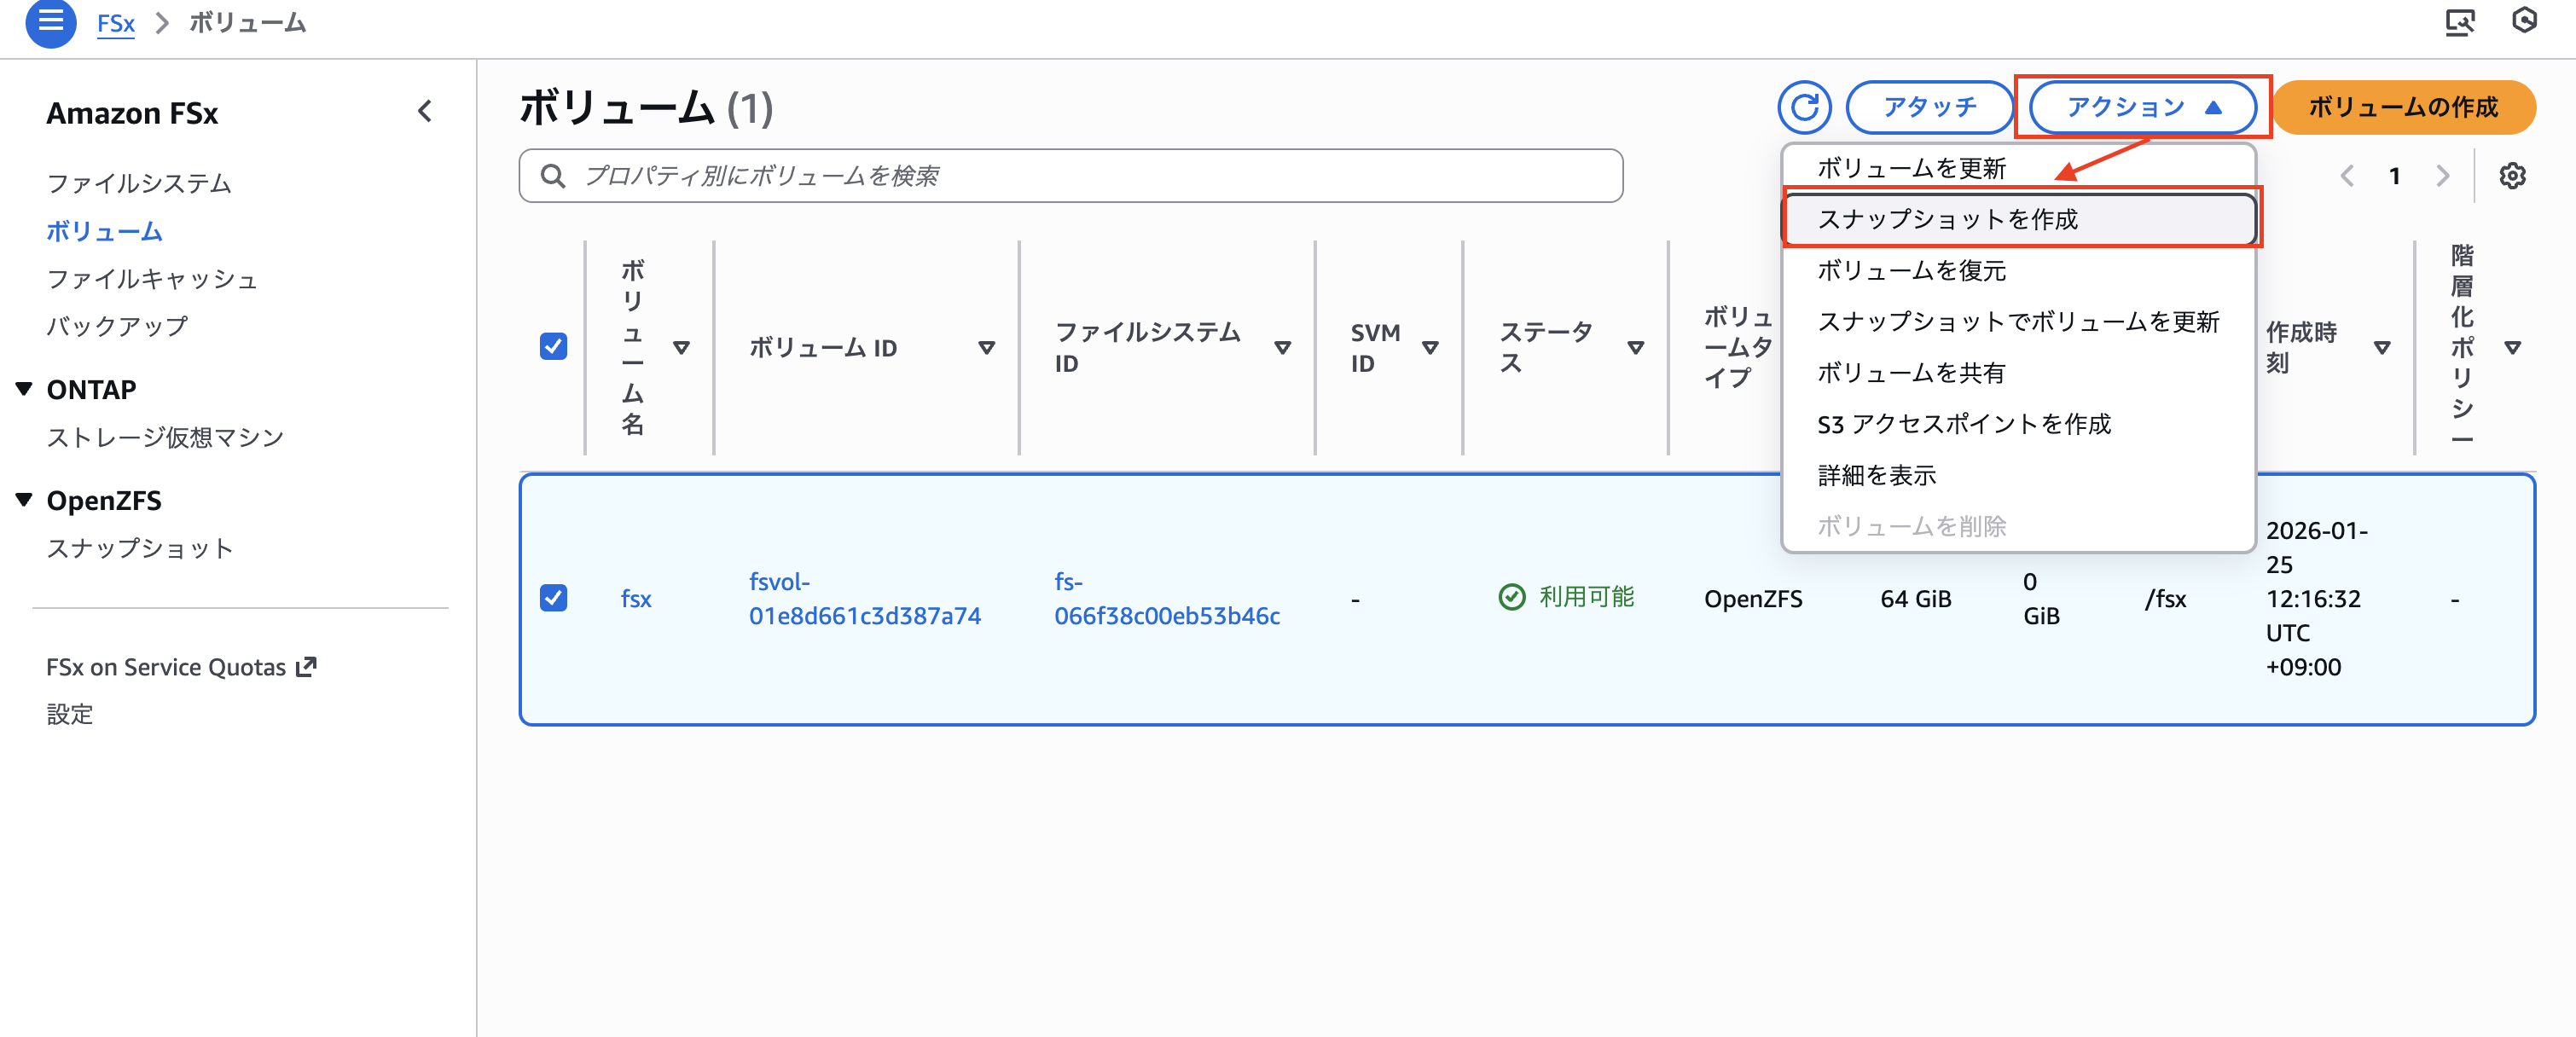2576x1037 pixels.
Task: Click the hexagon icon in top right
Action: 2524,21
